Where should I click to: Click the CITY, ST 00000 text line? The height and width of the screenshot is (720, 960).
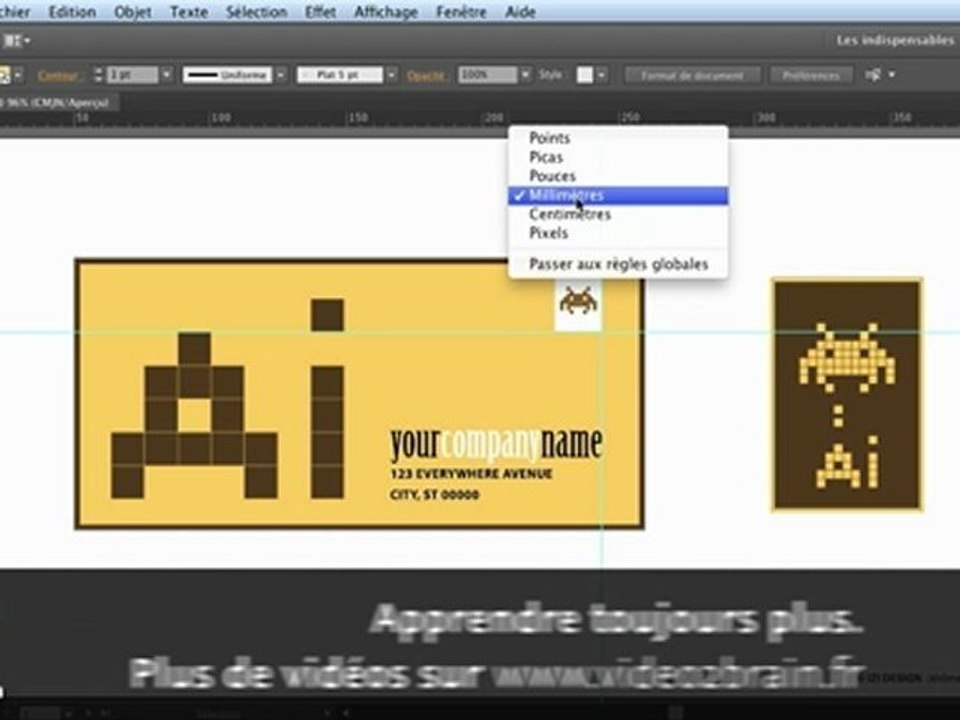435,495
